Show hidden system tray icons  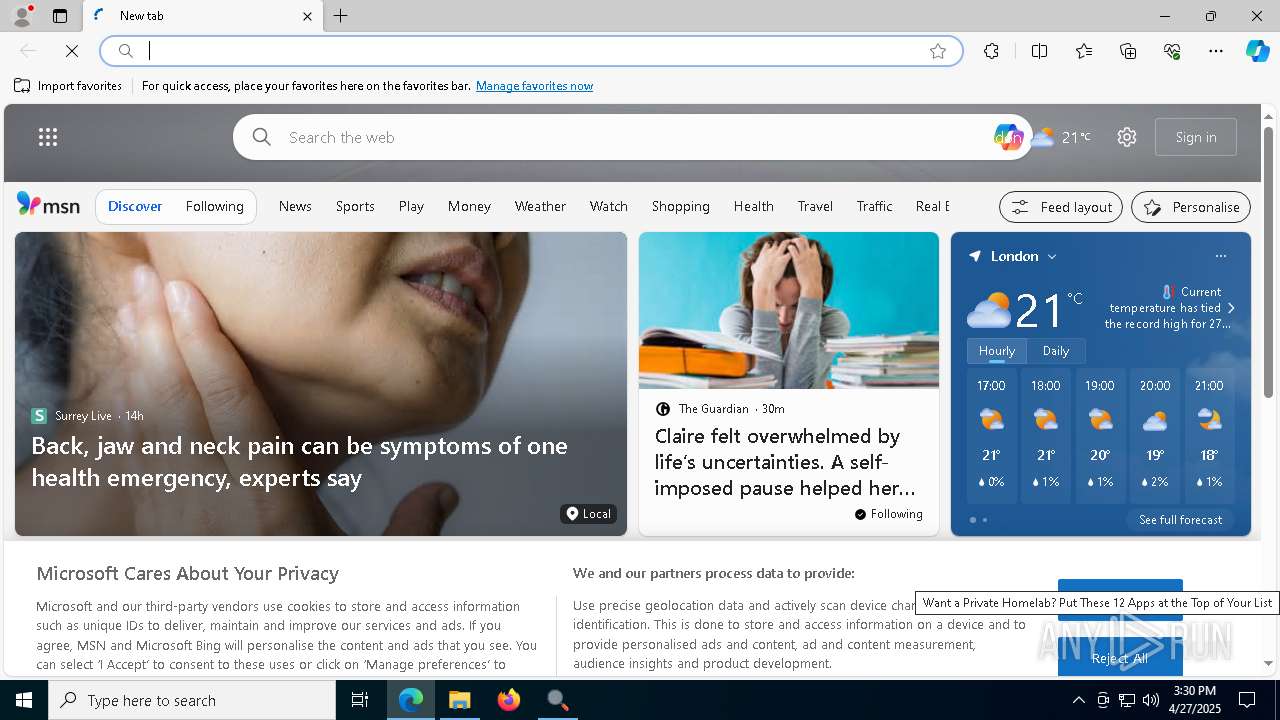1078,700
